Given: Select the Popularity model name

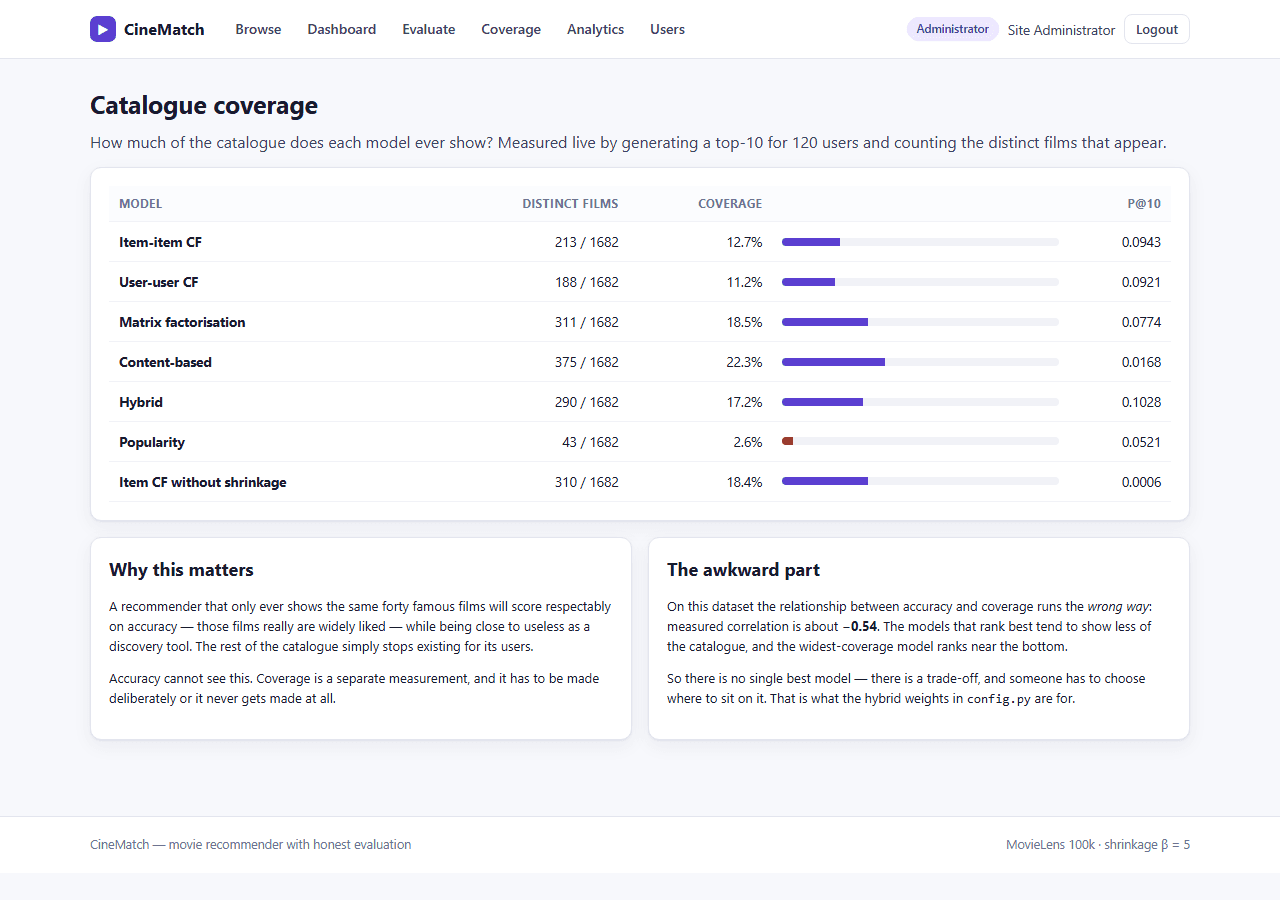Looking at the screenshot, I should point(152,442).
